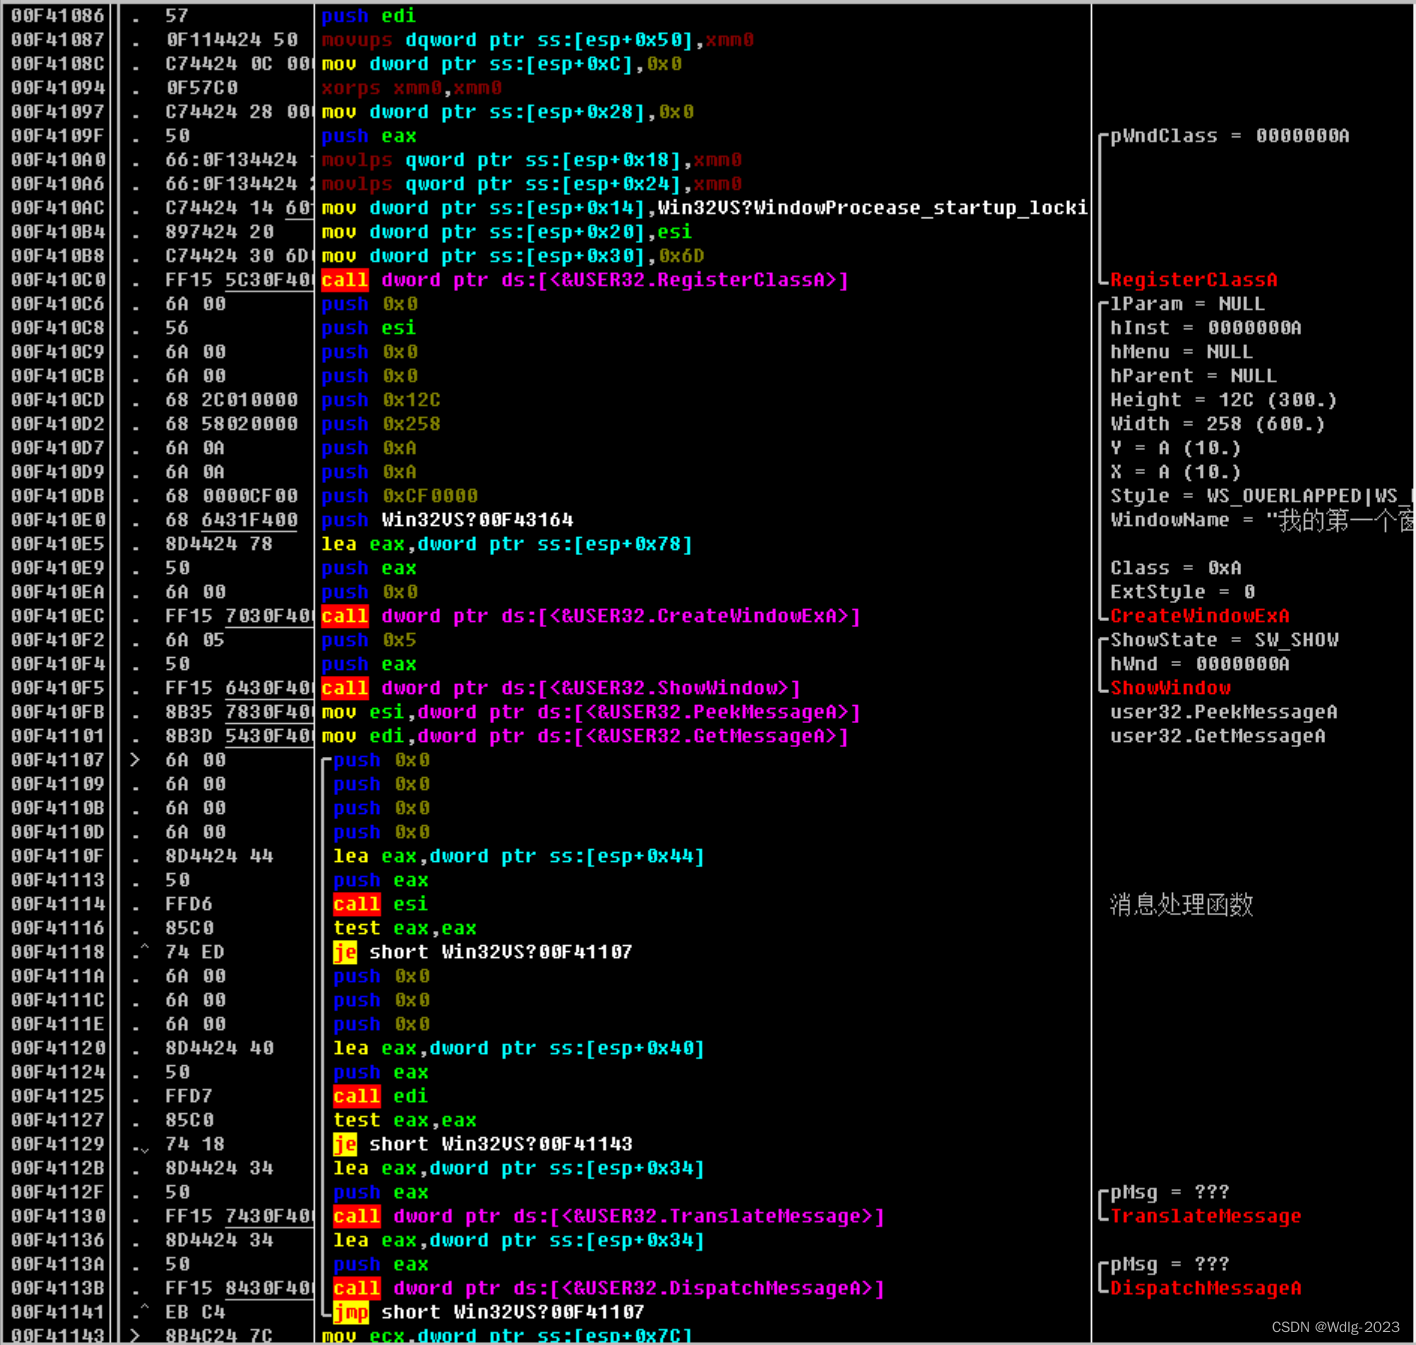Select the xorps xmm0,xmm0 instruction
The image size is (1416, 1345).
[412, 88]
